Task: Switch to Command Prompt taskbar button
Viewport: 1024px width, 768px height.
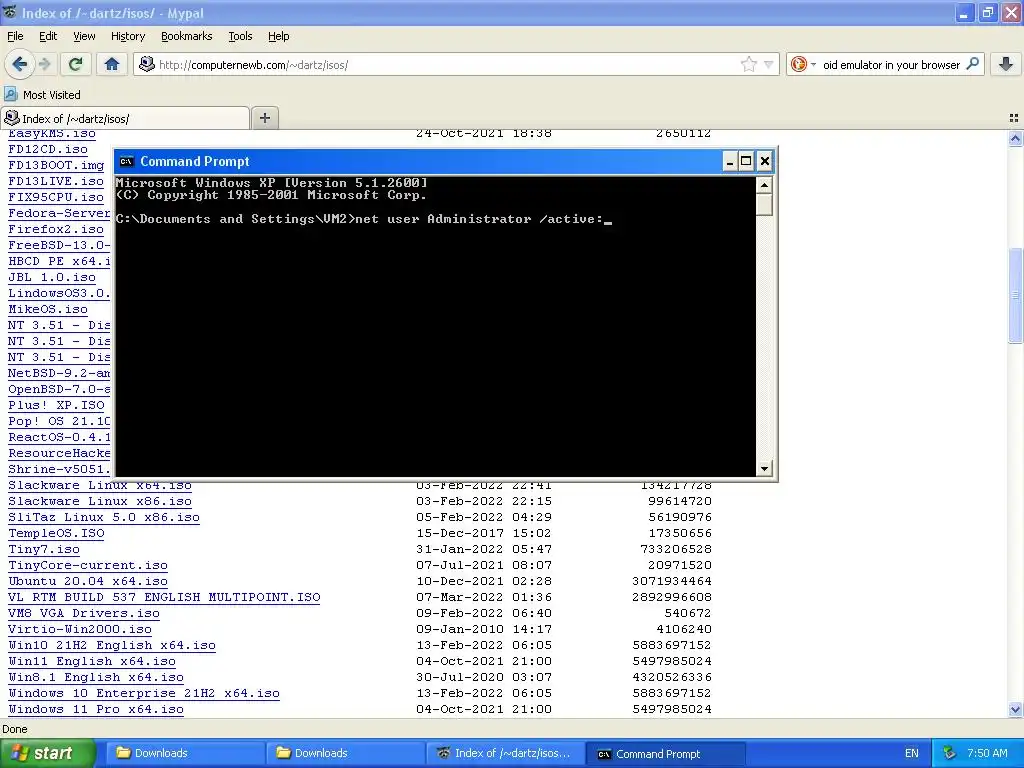Action: pyautogui.click(x=665, y=754)
